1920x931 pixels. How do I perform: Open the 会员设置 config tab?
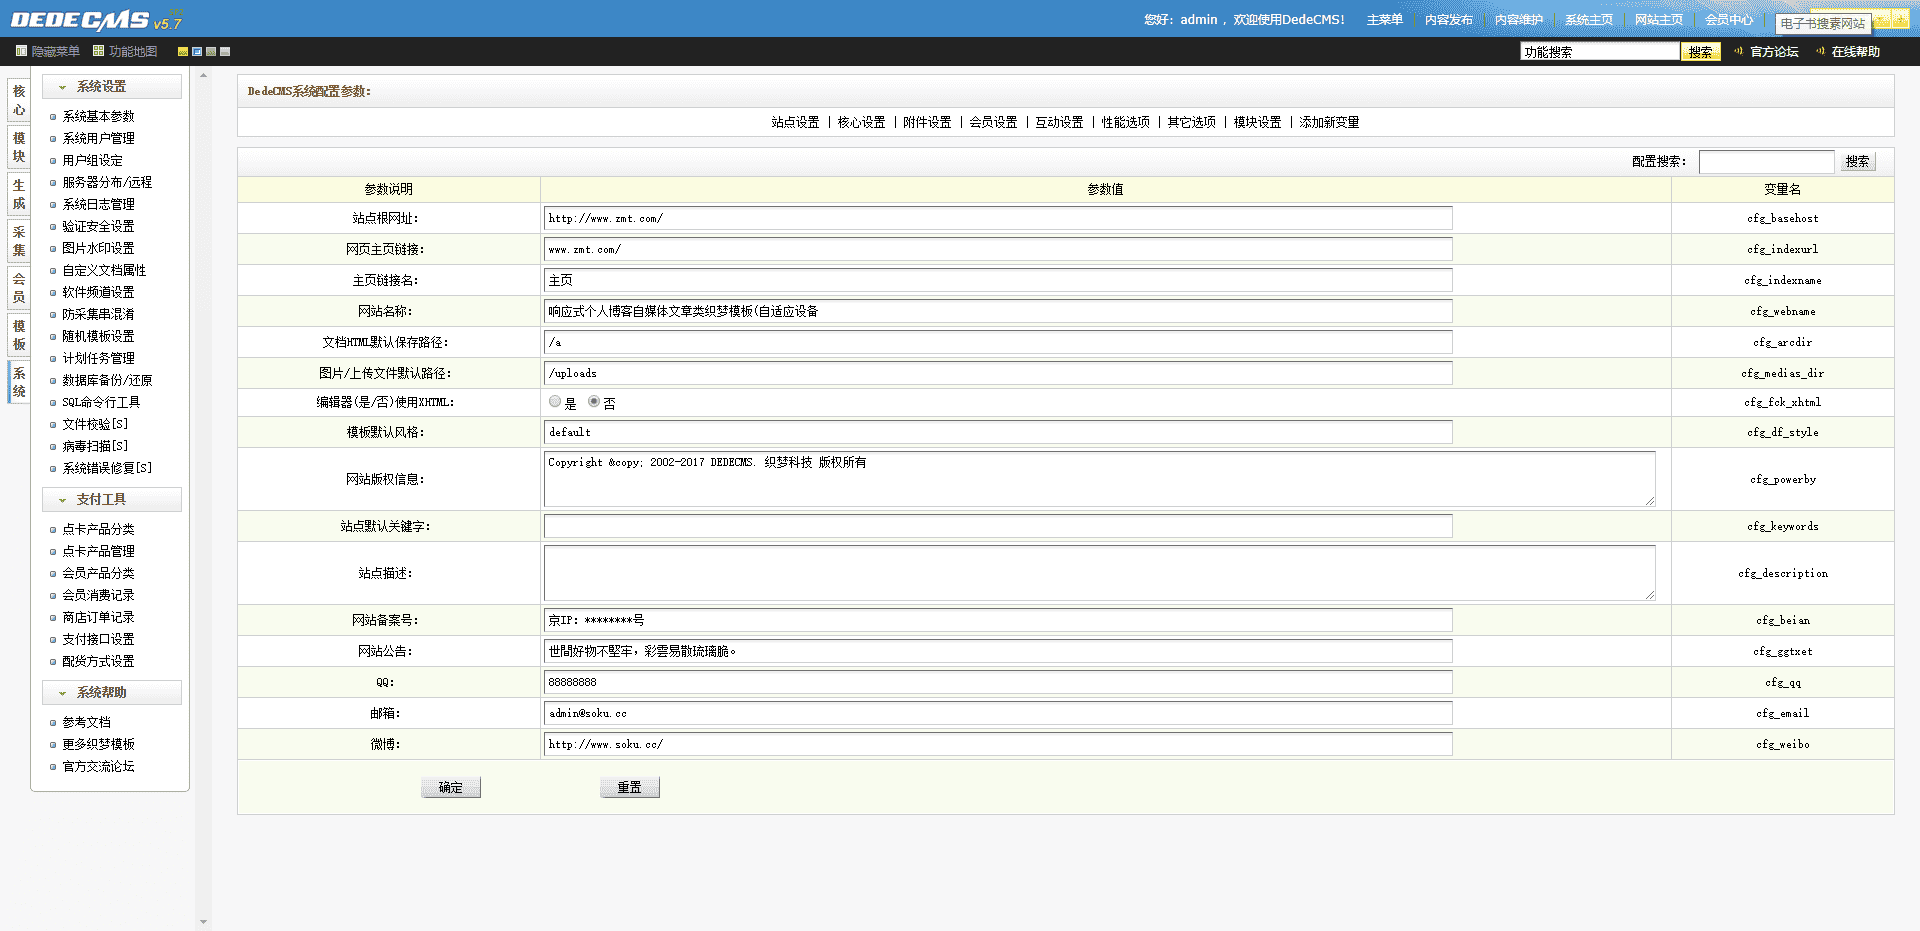pos(993,122)
